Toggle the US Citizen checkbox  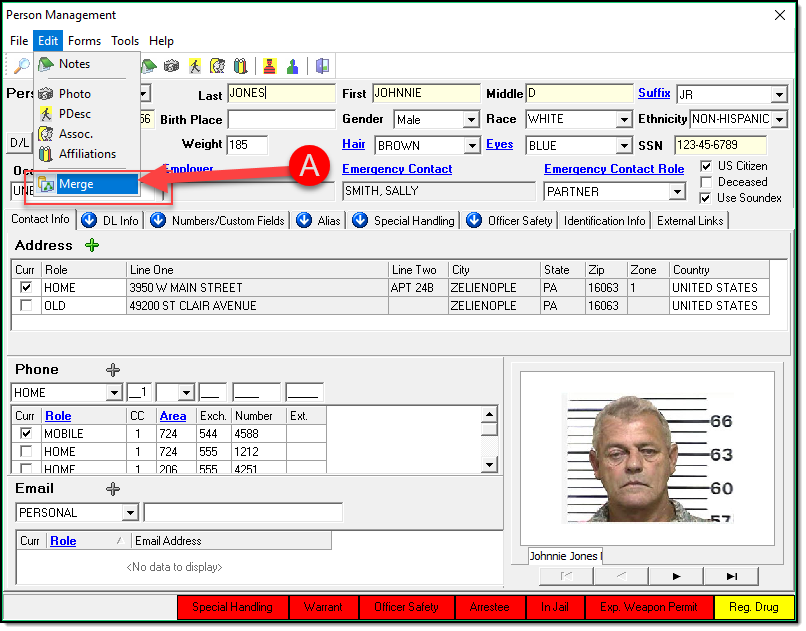707,166
